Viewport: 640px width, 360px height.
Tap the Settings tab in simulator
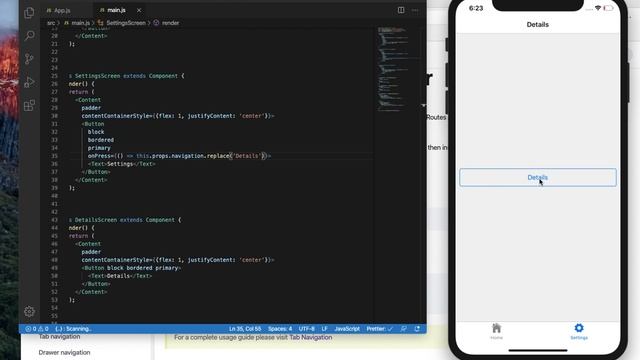pos(579,331)
